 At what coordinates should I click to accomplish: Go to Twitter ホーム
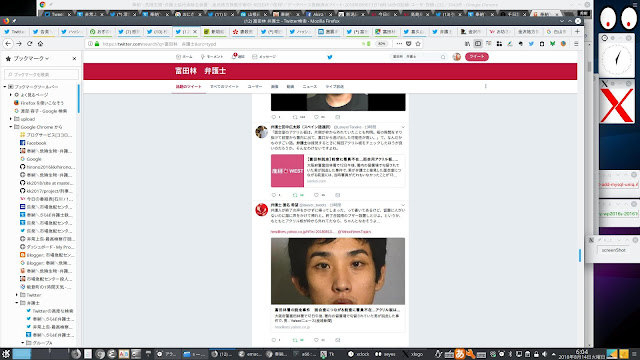184,57
